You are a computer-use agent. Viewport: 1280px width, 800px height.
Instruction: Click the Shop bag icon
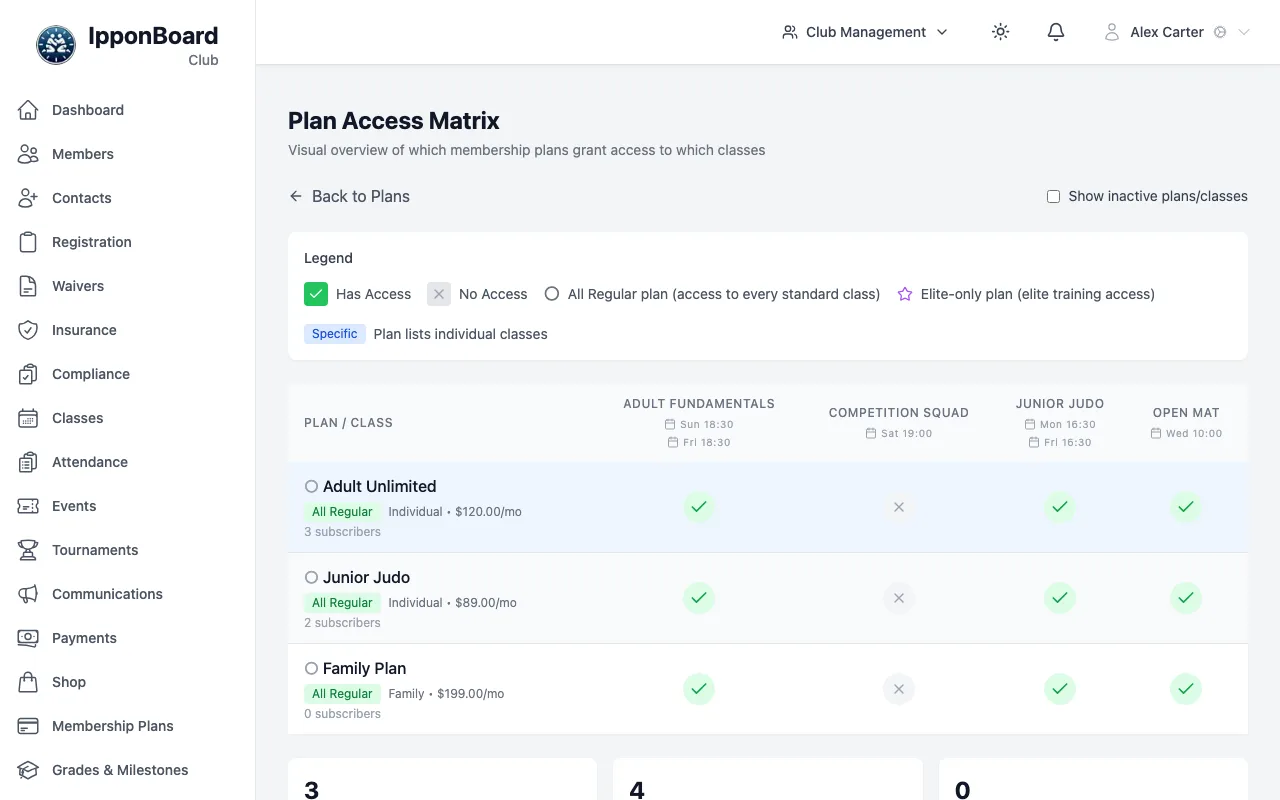(28, 682)
